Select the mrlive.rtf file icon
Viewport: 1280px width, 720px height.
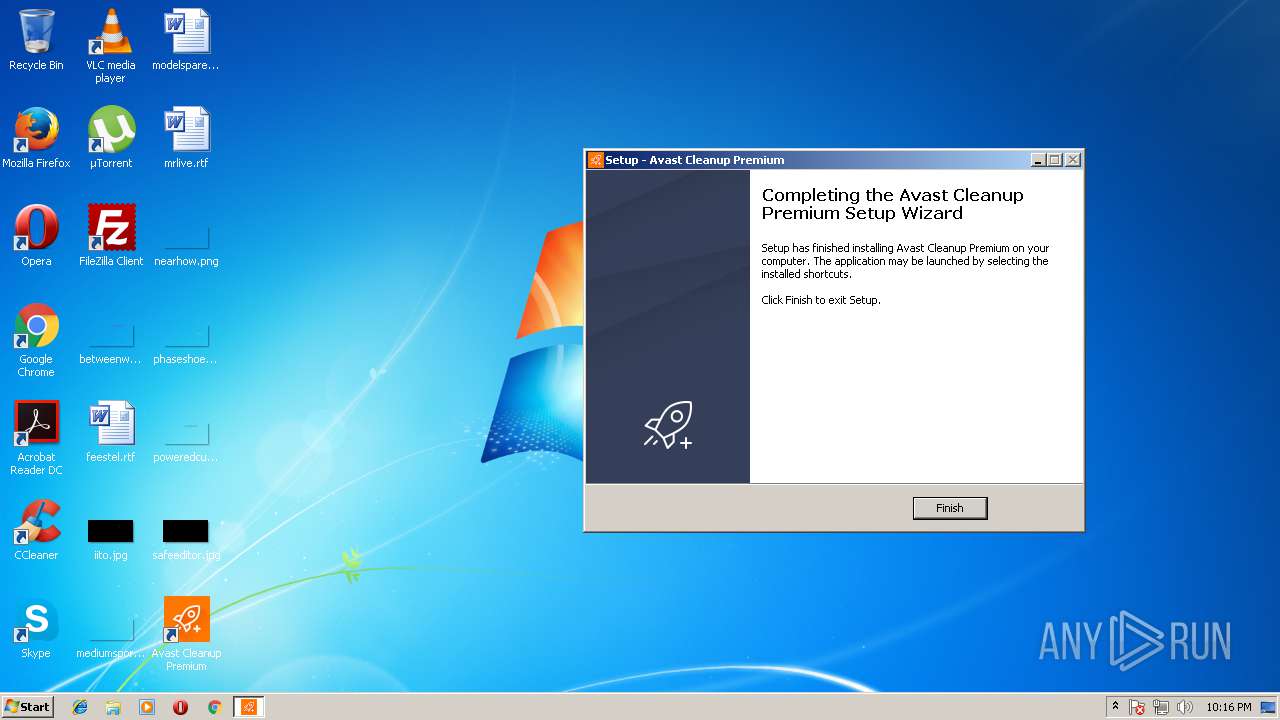(186, 138)
